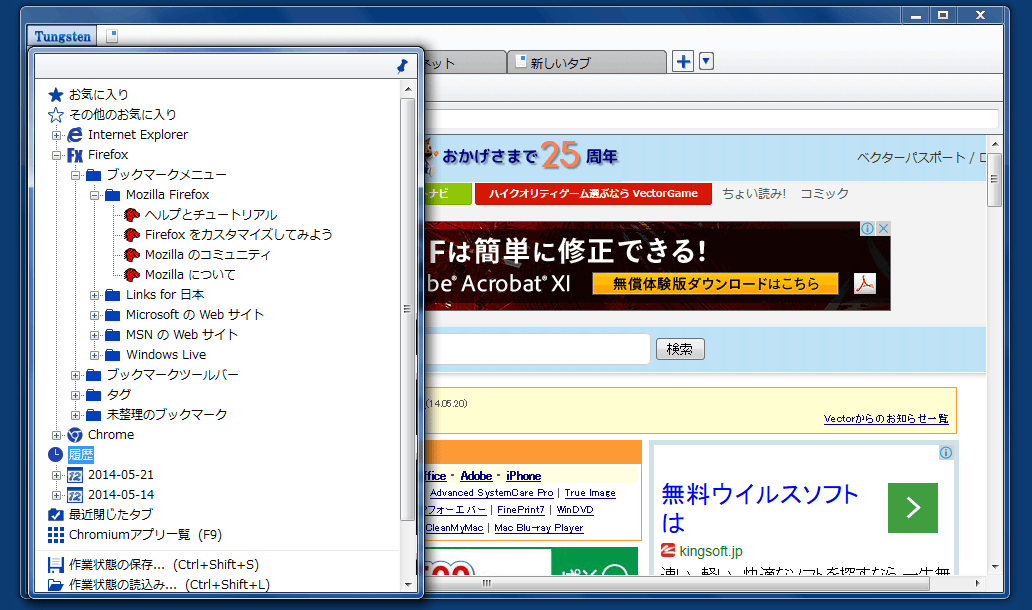Choose 作業状態の読込み... (Ctrl+Shift+L)

coord(169,584)
